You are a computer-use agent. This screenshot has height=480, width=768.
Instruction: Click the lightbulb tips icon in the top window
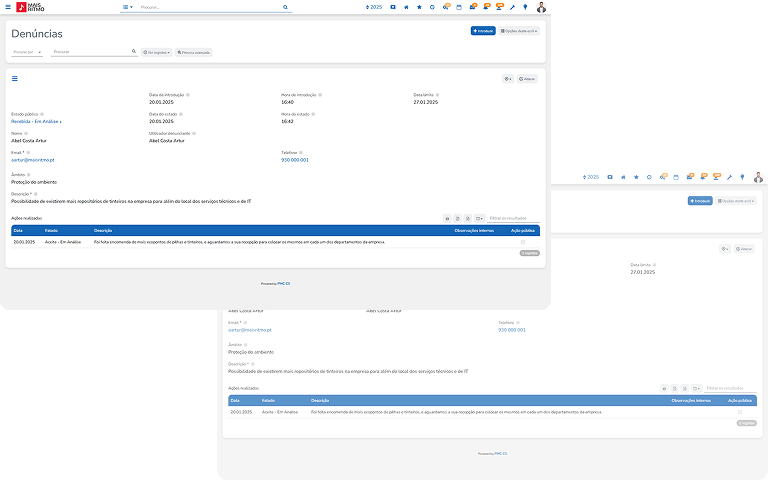pyautogui.click(x=525, y=7)
